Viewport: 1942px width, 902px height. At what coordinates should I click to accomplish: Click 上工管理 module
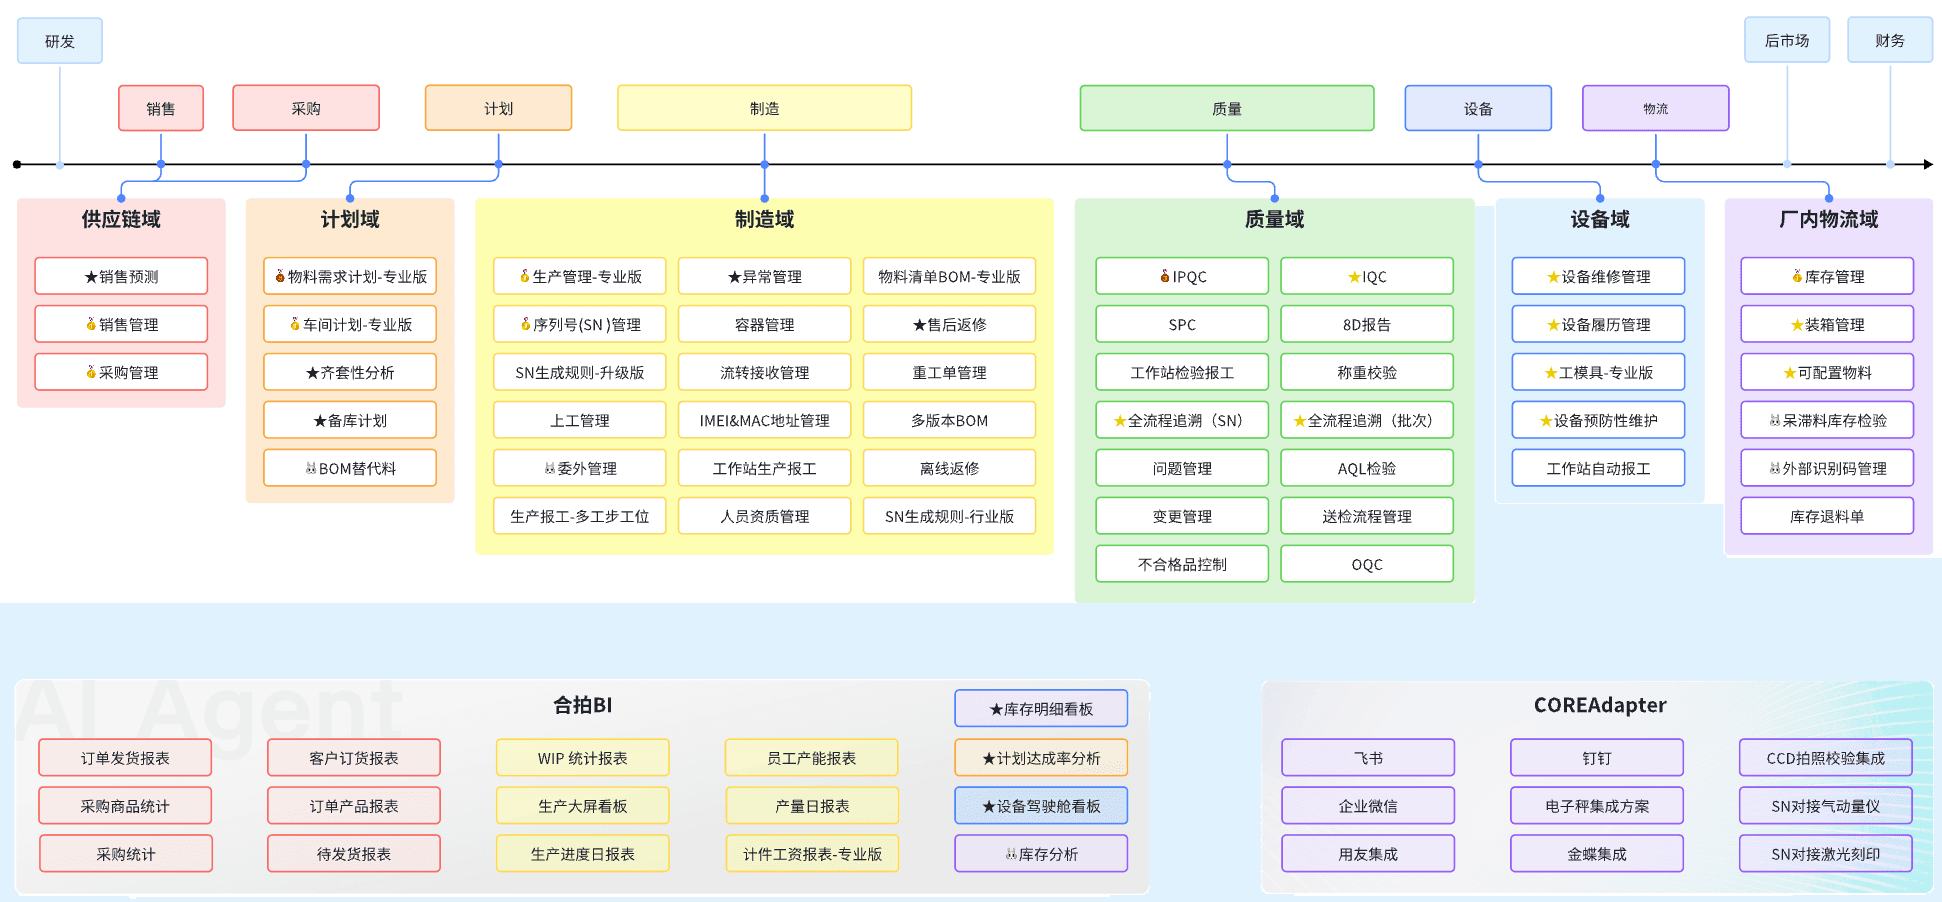580,420
